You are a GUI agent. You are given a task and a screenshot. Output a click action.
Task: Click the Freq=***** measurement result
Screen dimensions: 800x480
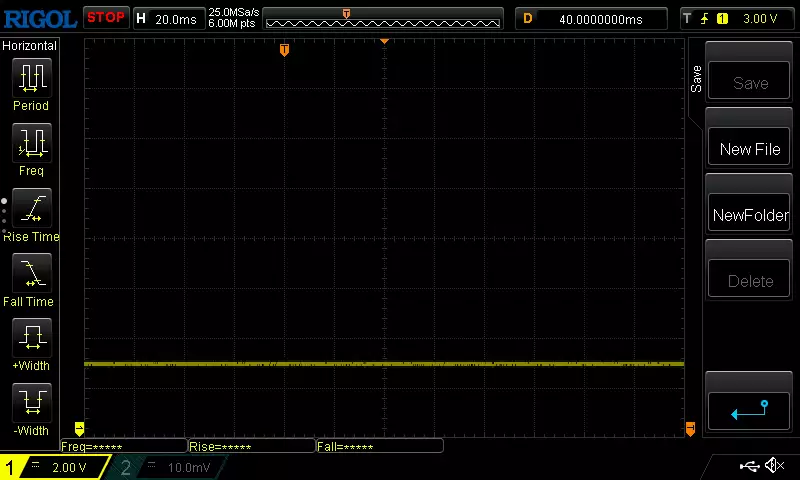[x=123, y=446]
